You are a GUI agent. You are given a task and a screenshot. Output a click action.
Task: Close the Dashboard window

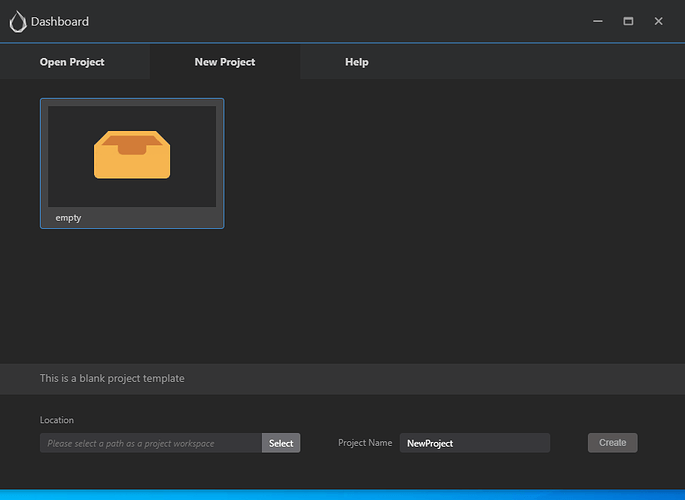658,21
